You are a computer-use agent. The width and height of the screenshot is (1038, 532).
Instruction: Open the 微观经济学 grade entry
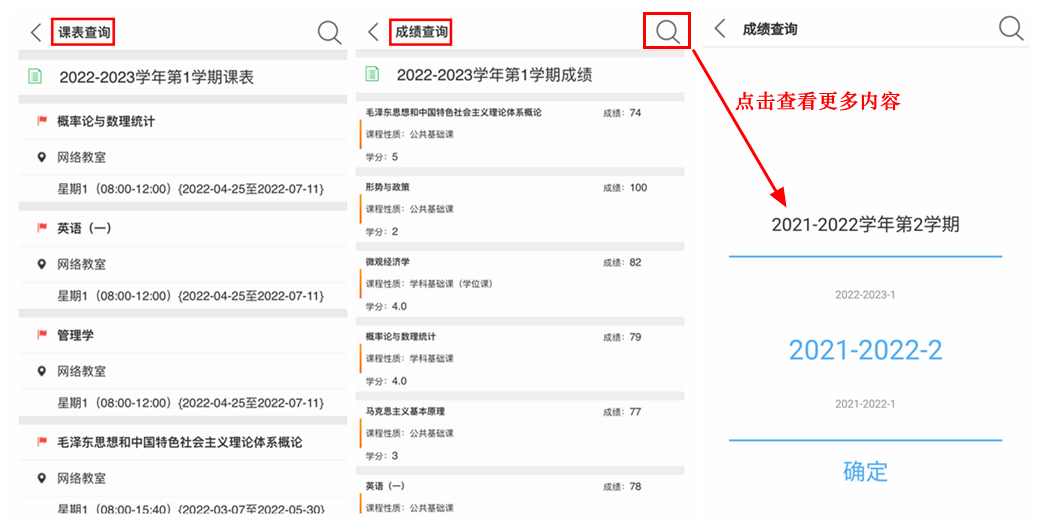(520, 284)
